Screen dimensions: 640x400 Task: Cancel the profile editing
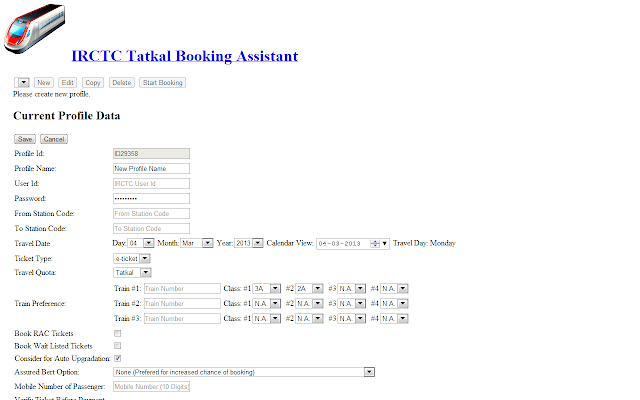point(54,139)
